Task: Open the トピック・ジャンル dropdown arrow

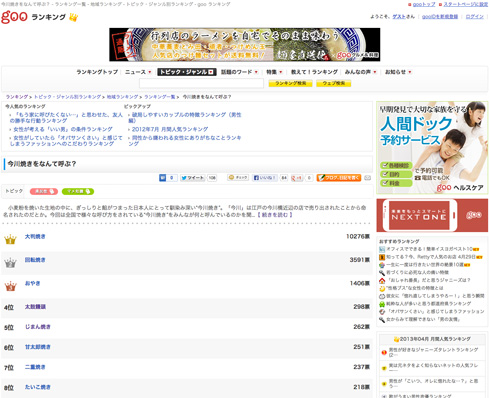Action: (211, 72)
